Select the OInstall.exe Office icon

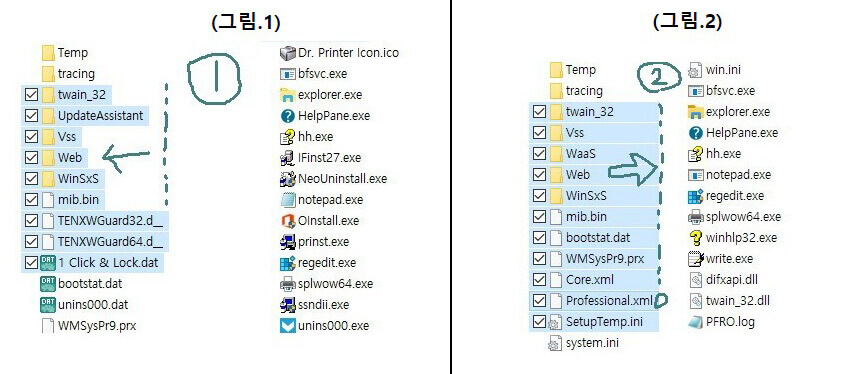tap(287, 220)
